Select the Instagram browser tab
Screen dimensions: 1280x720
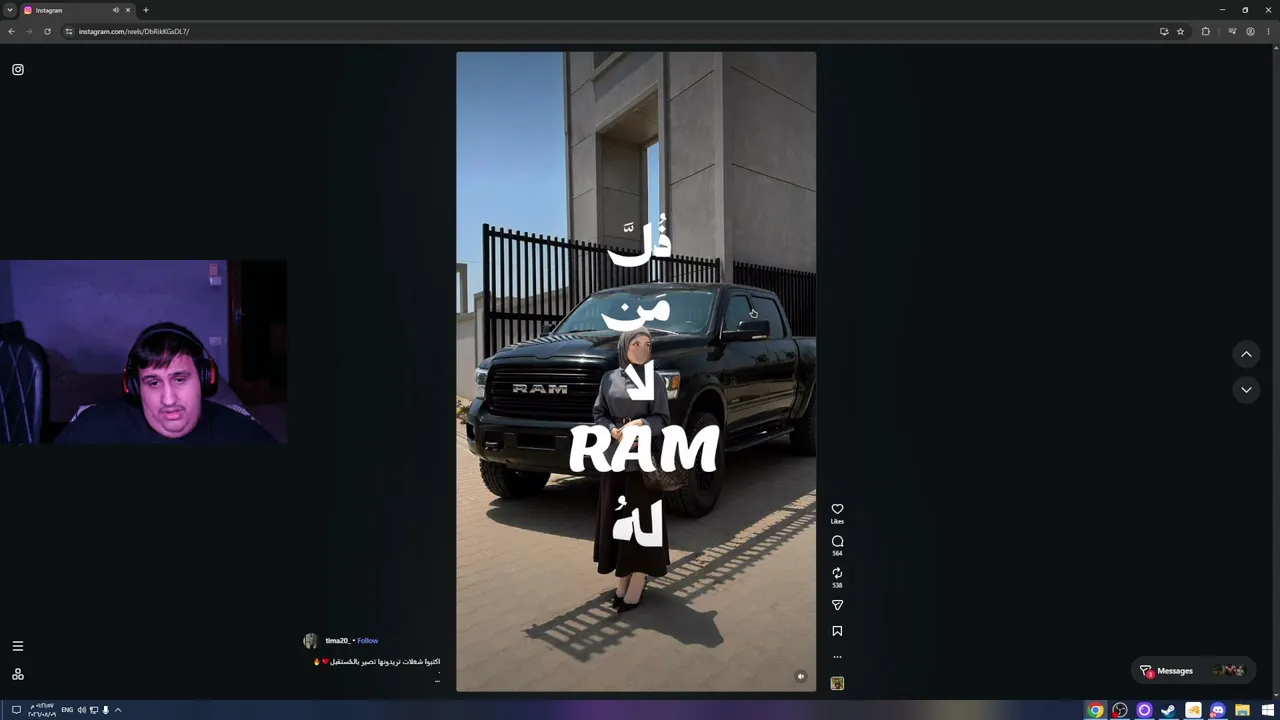coord(78,10)
